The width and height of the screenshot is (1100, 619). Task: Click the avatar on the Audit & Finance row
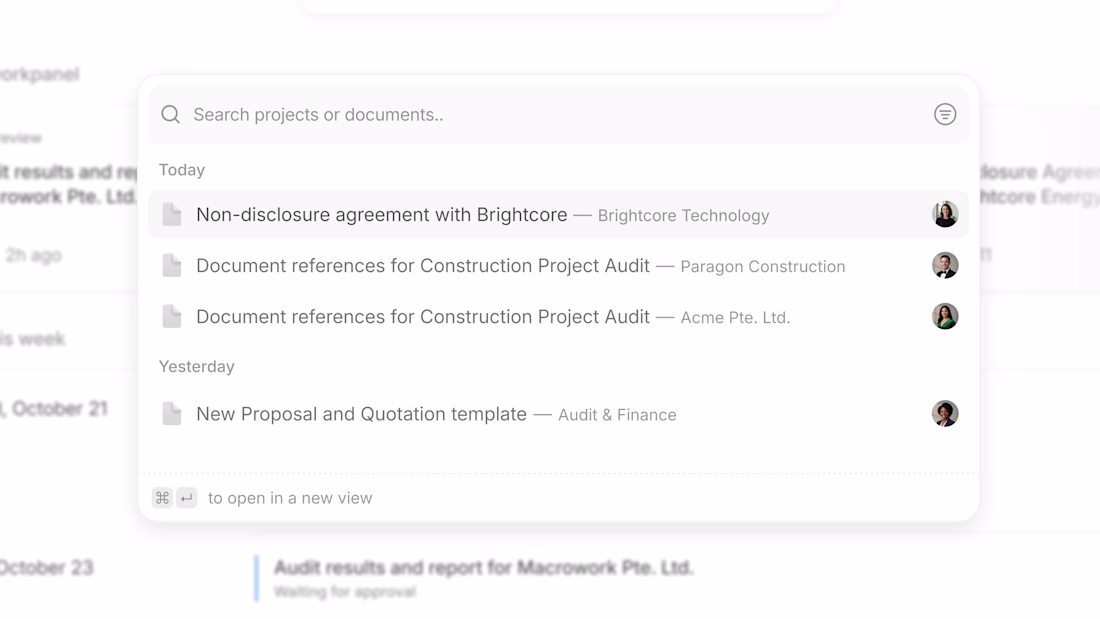(945, 413)
